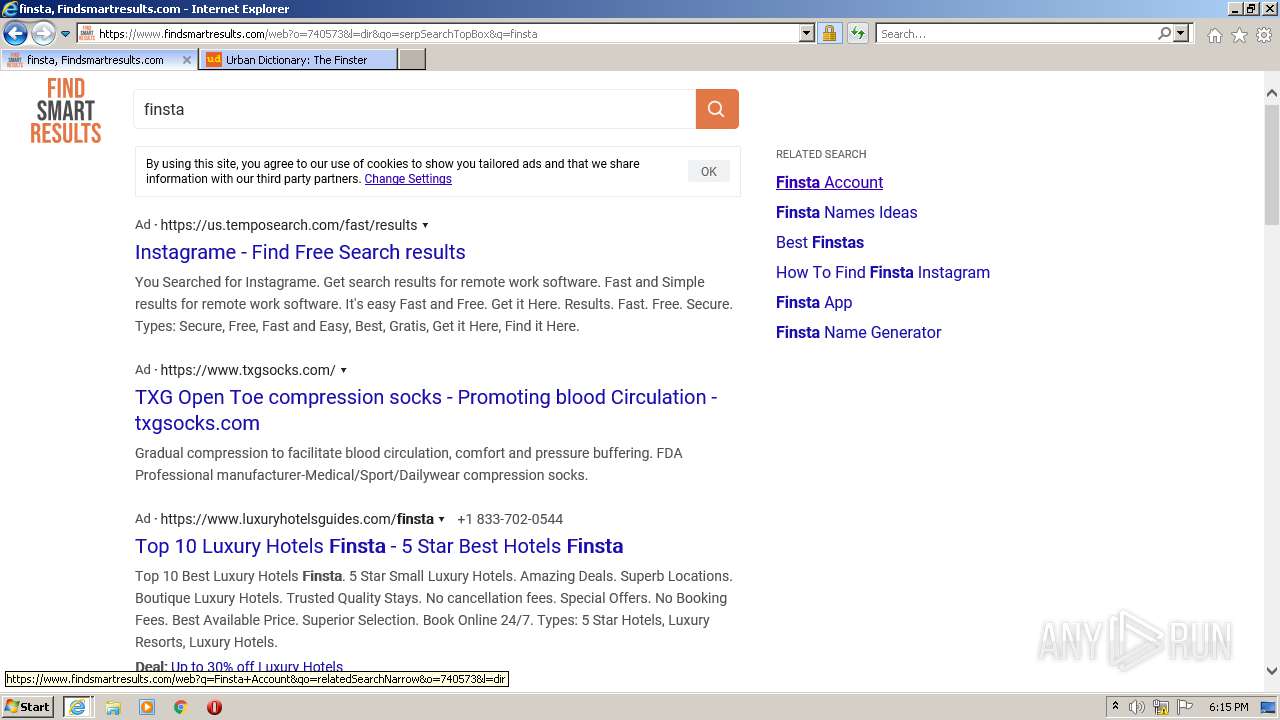The image size is (1280, 720).
Task: Open Favorites star icon
Action: coord(1239,35)
